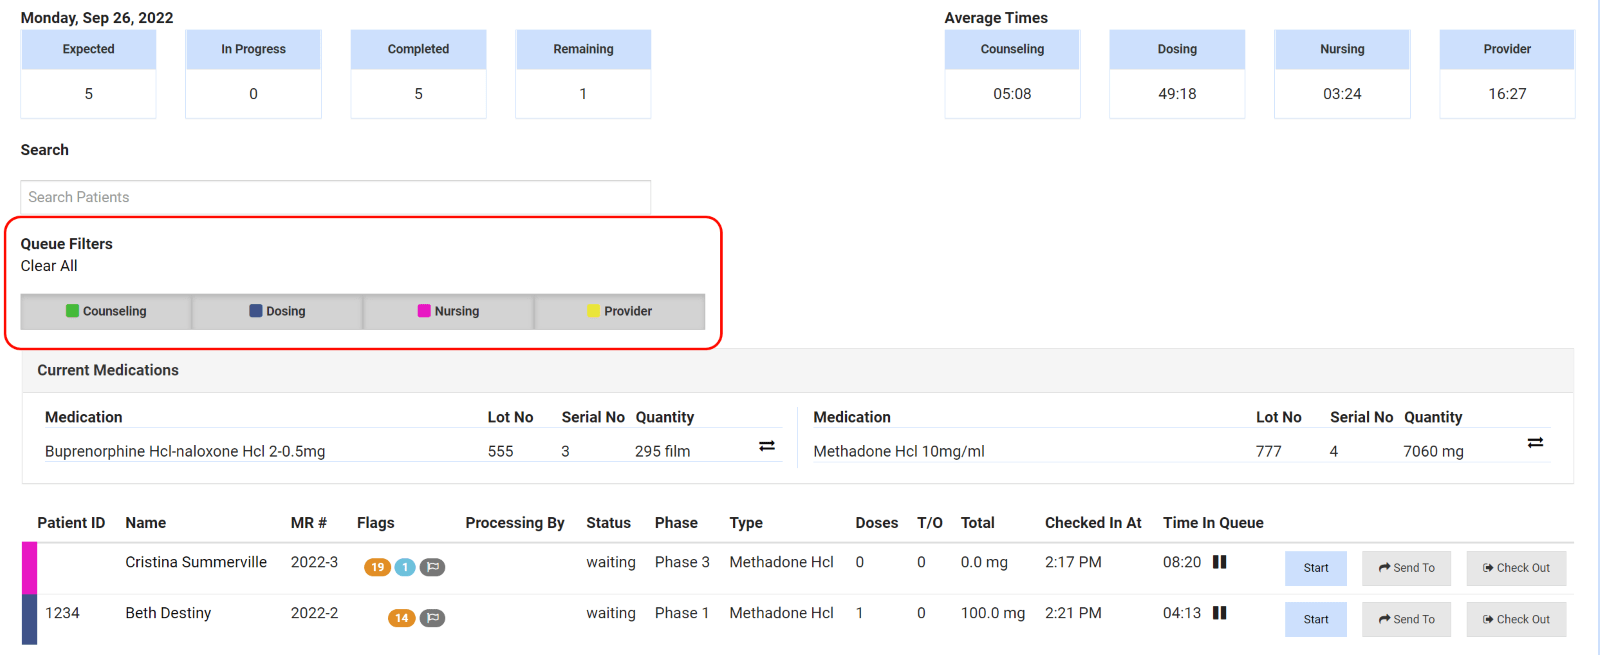Toggle the Counseling queue filter
The image size is (1600, 655).
(x=106, y=311)
